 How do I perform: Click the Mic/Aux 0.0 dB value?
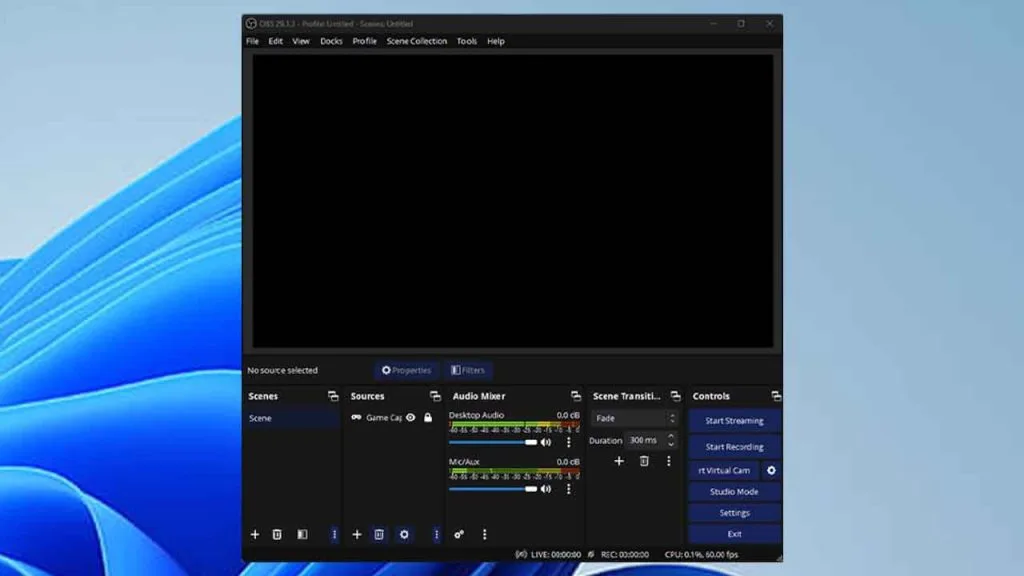tap(568, 461)
